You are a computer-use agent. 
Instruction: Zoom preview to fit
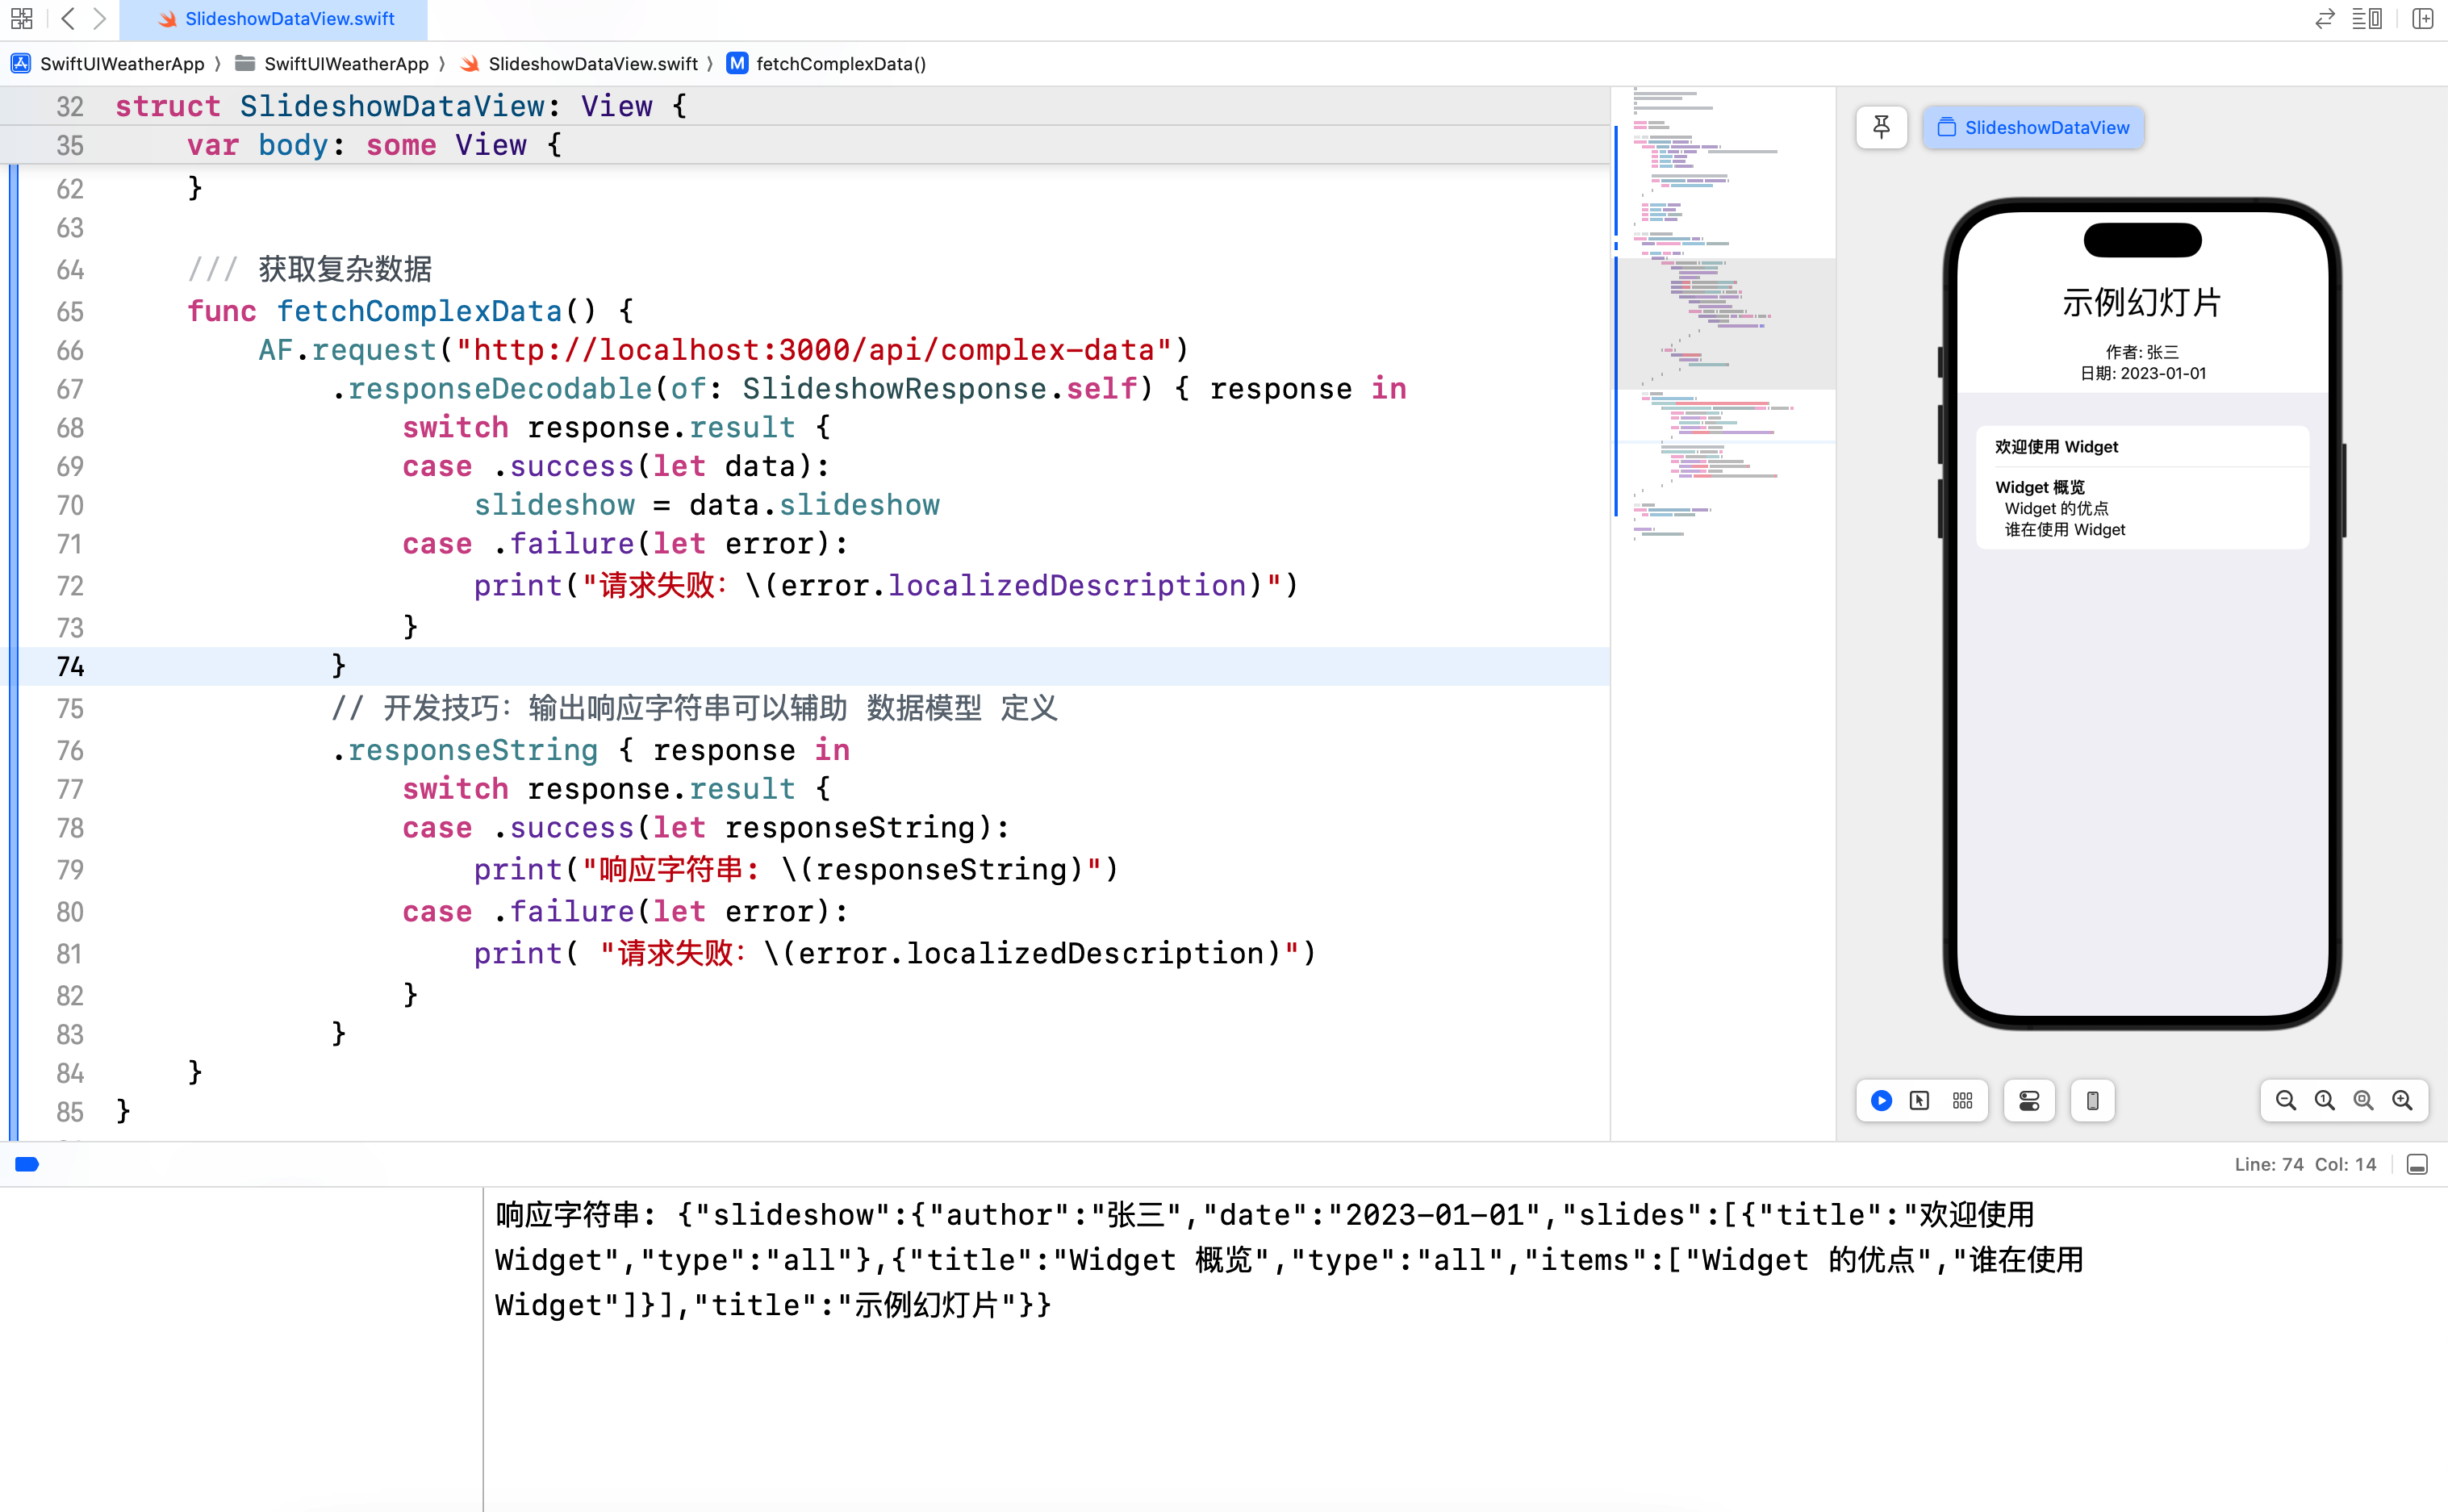(x=2363, y=1100)
